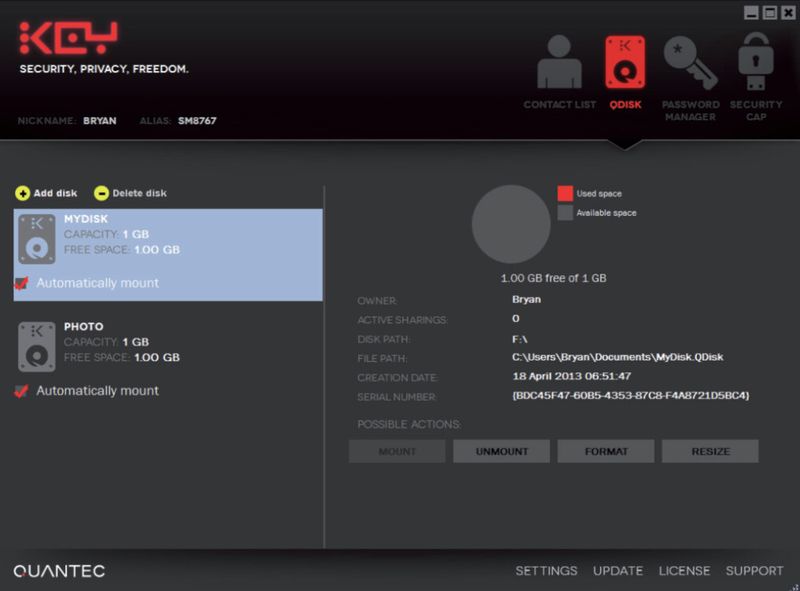Open Password Manager key icon
This screenshot has height=591, width=800.
click(690, 62)
